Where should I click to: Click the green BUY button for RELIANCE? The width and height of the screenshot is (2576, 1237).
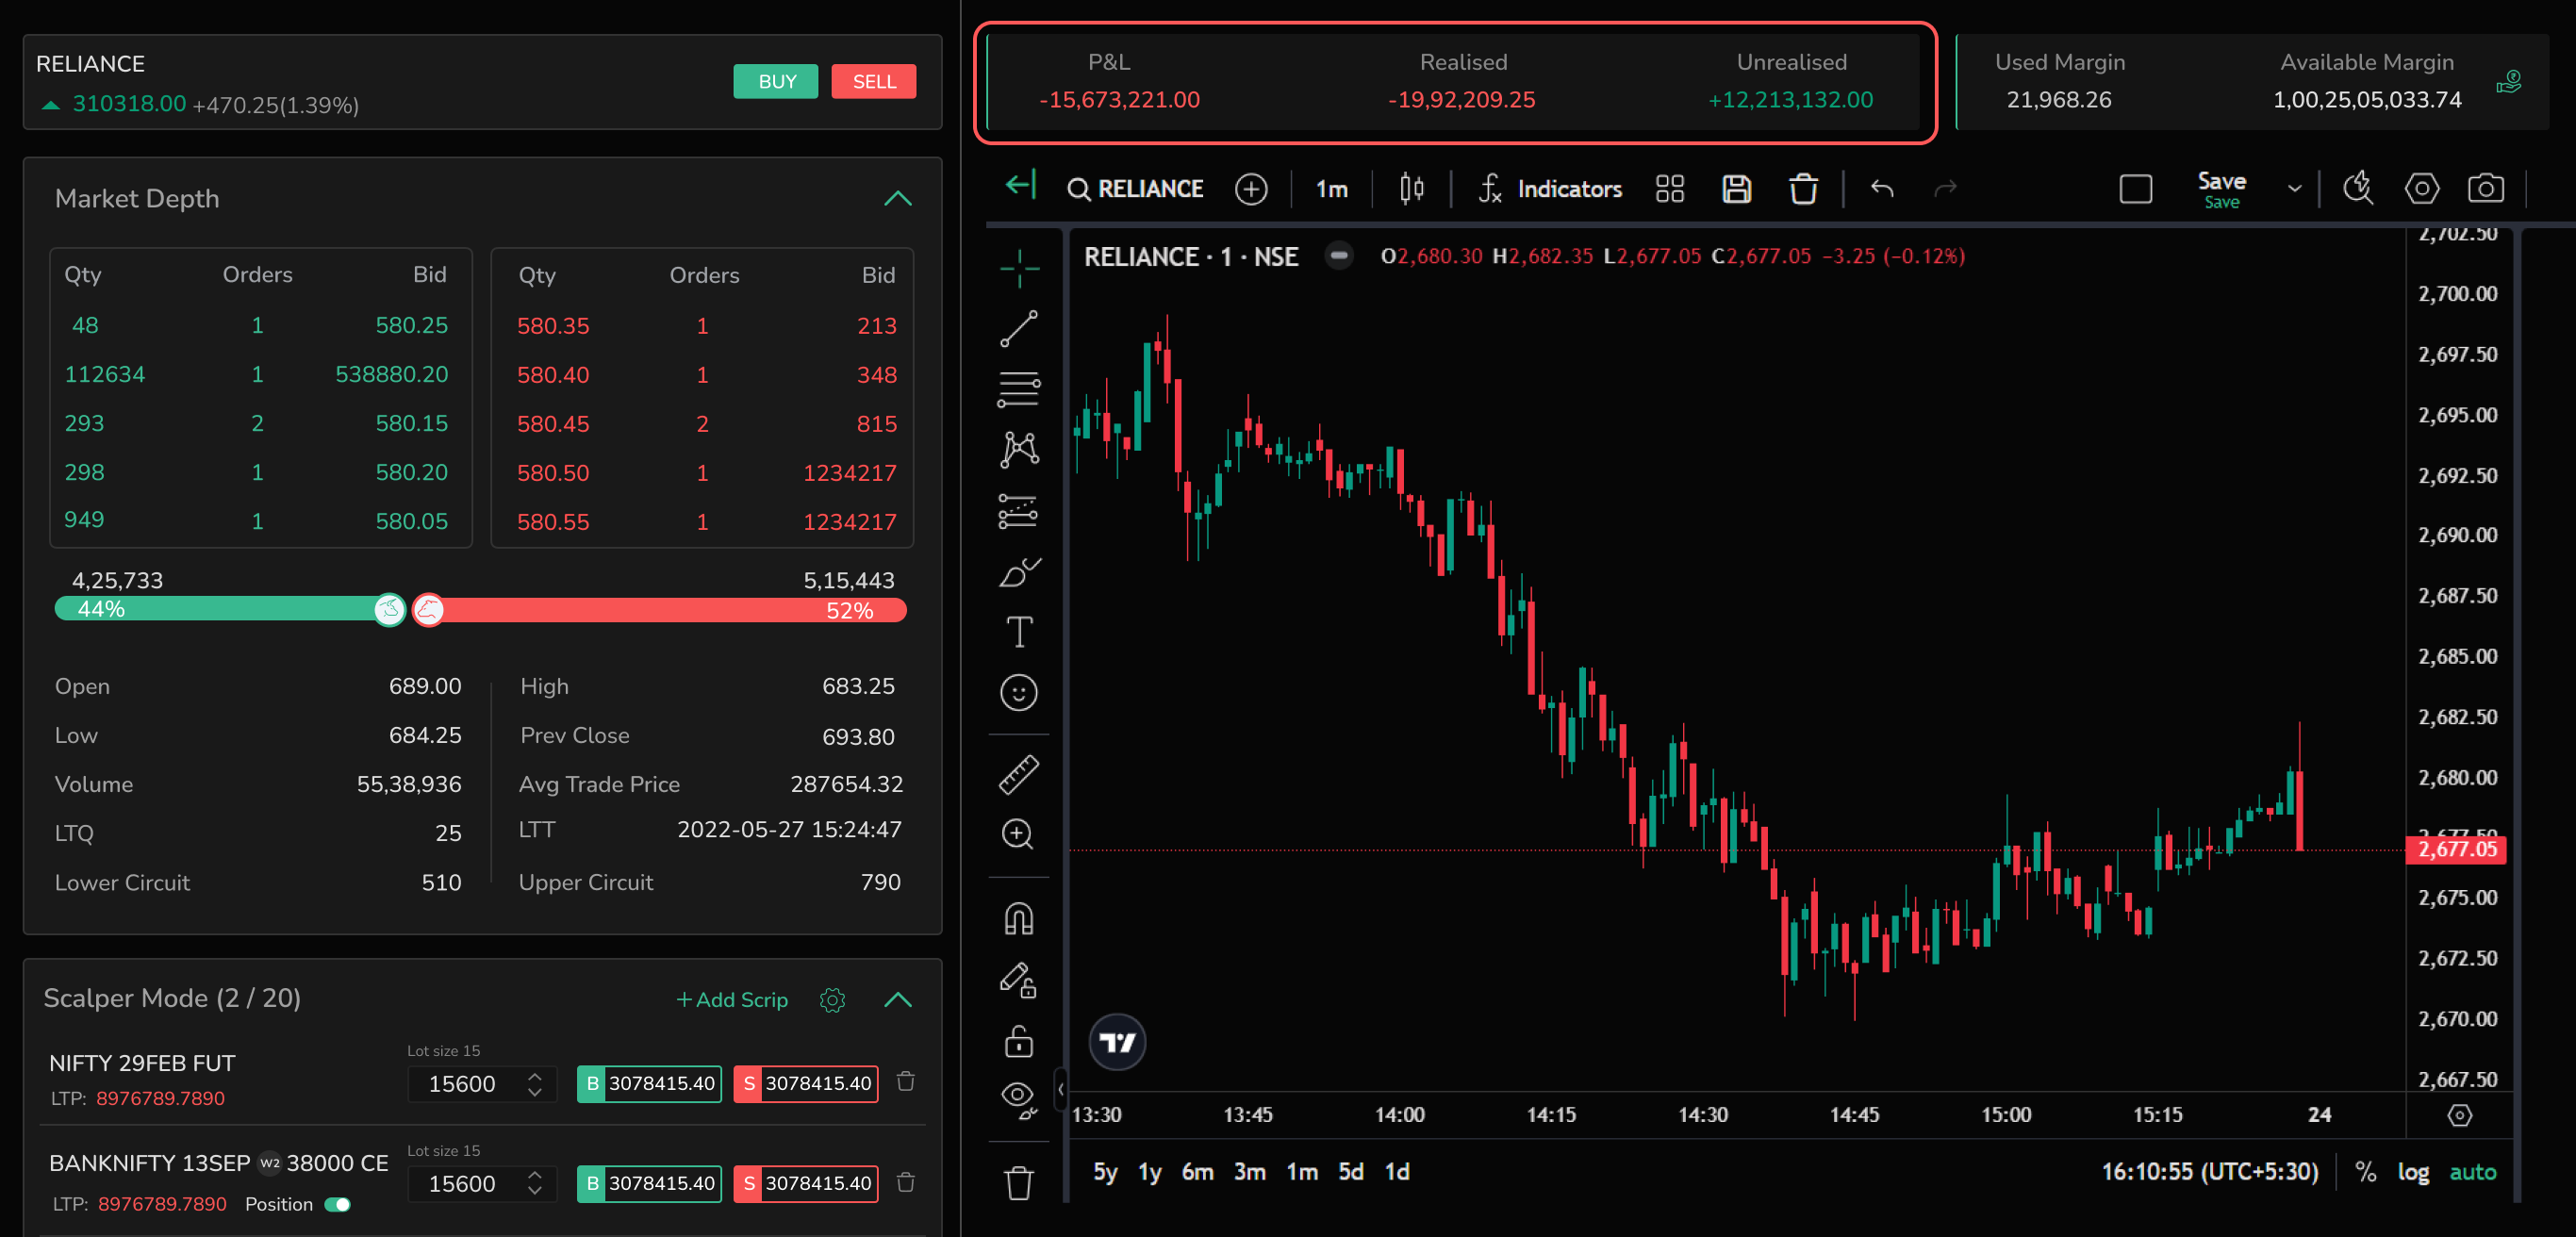(x=775, y=81)
